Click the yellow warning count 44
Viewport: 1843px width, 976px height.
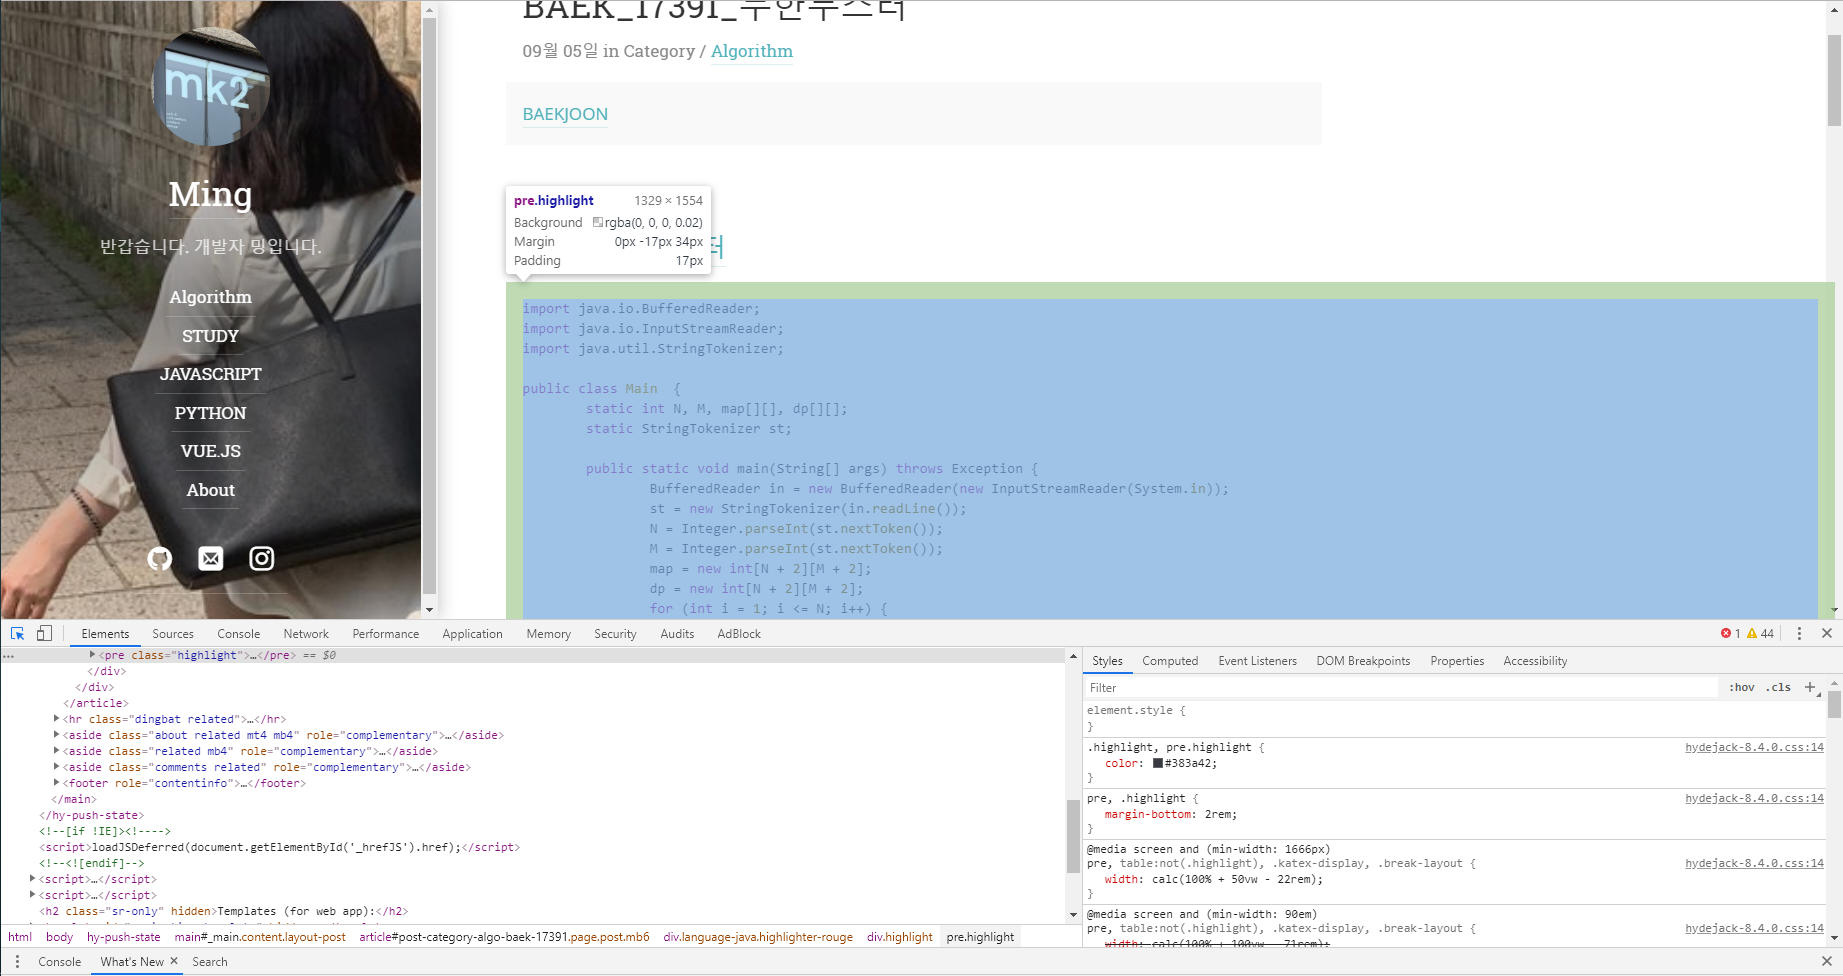click(1760, 633)
